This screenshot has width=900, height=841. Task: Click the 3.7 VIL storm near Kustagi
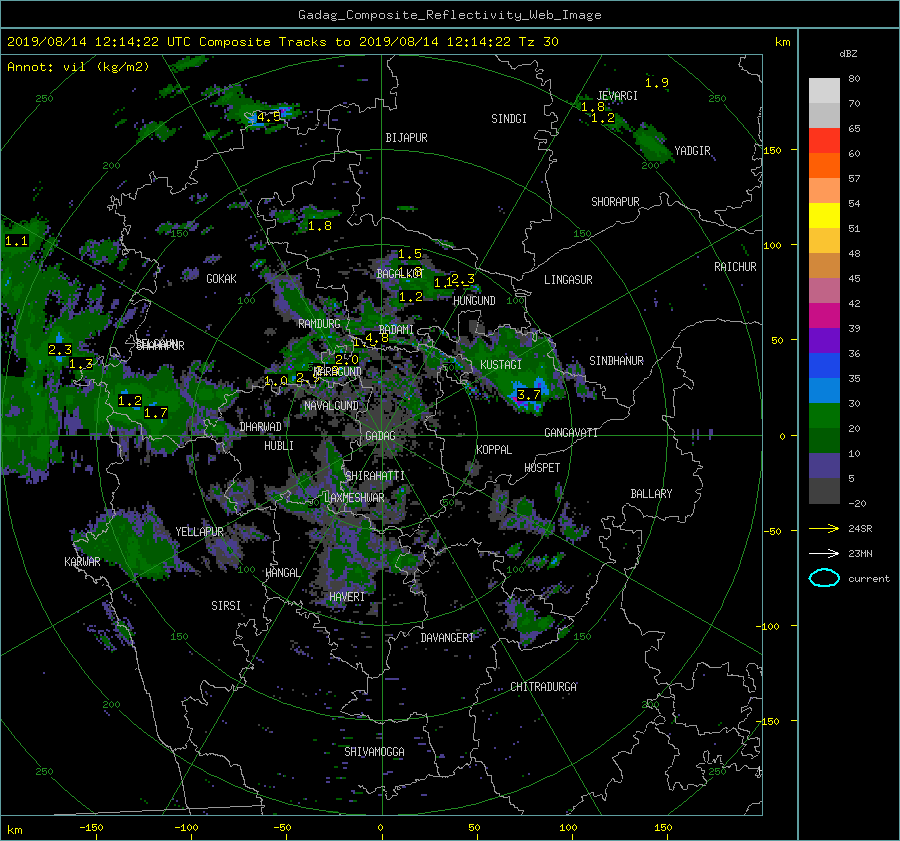tap(529, 394)
